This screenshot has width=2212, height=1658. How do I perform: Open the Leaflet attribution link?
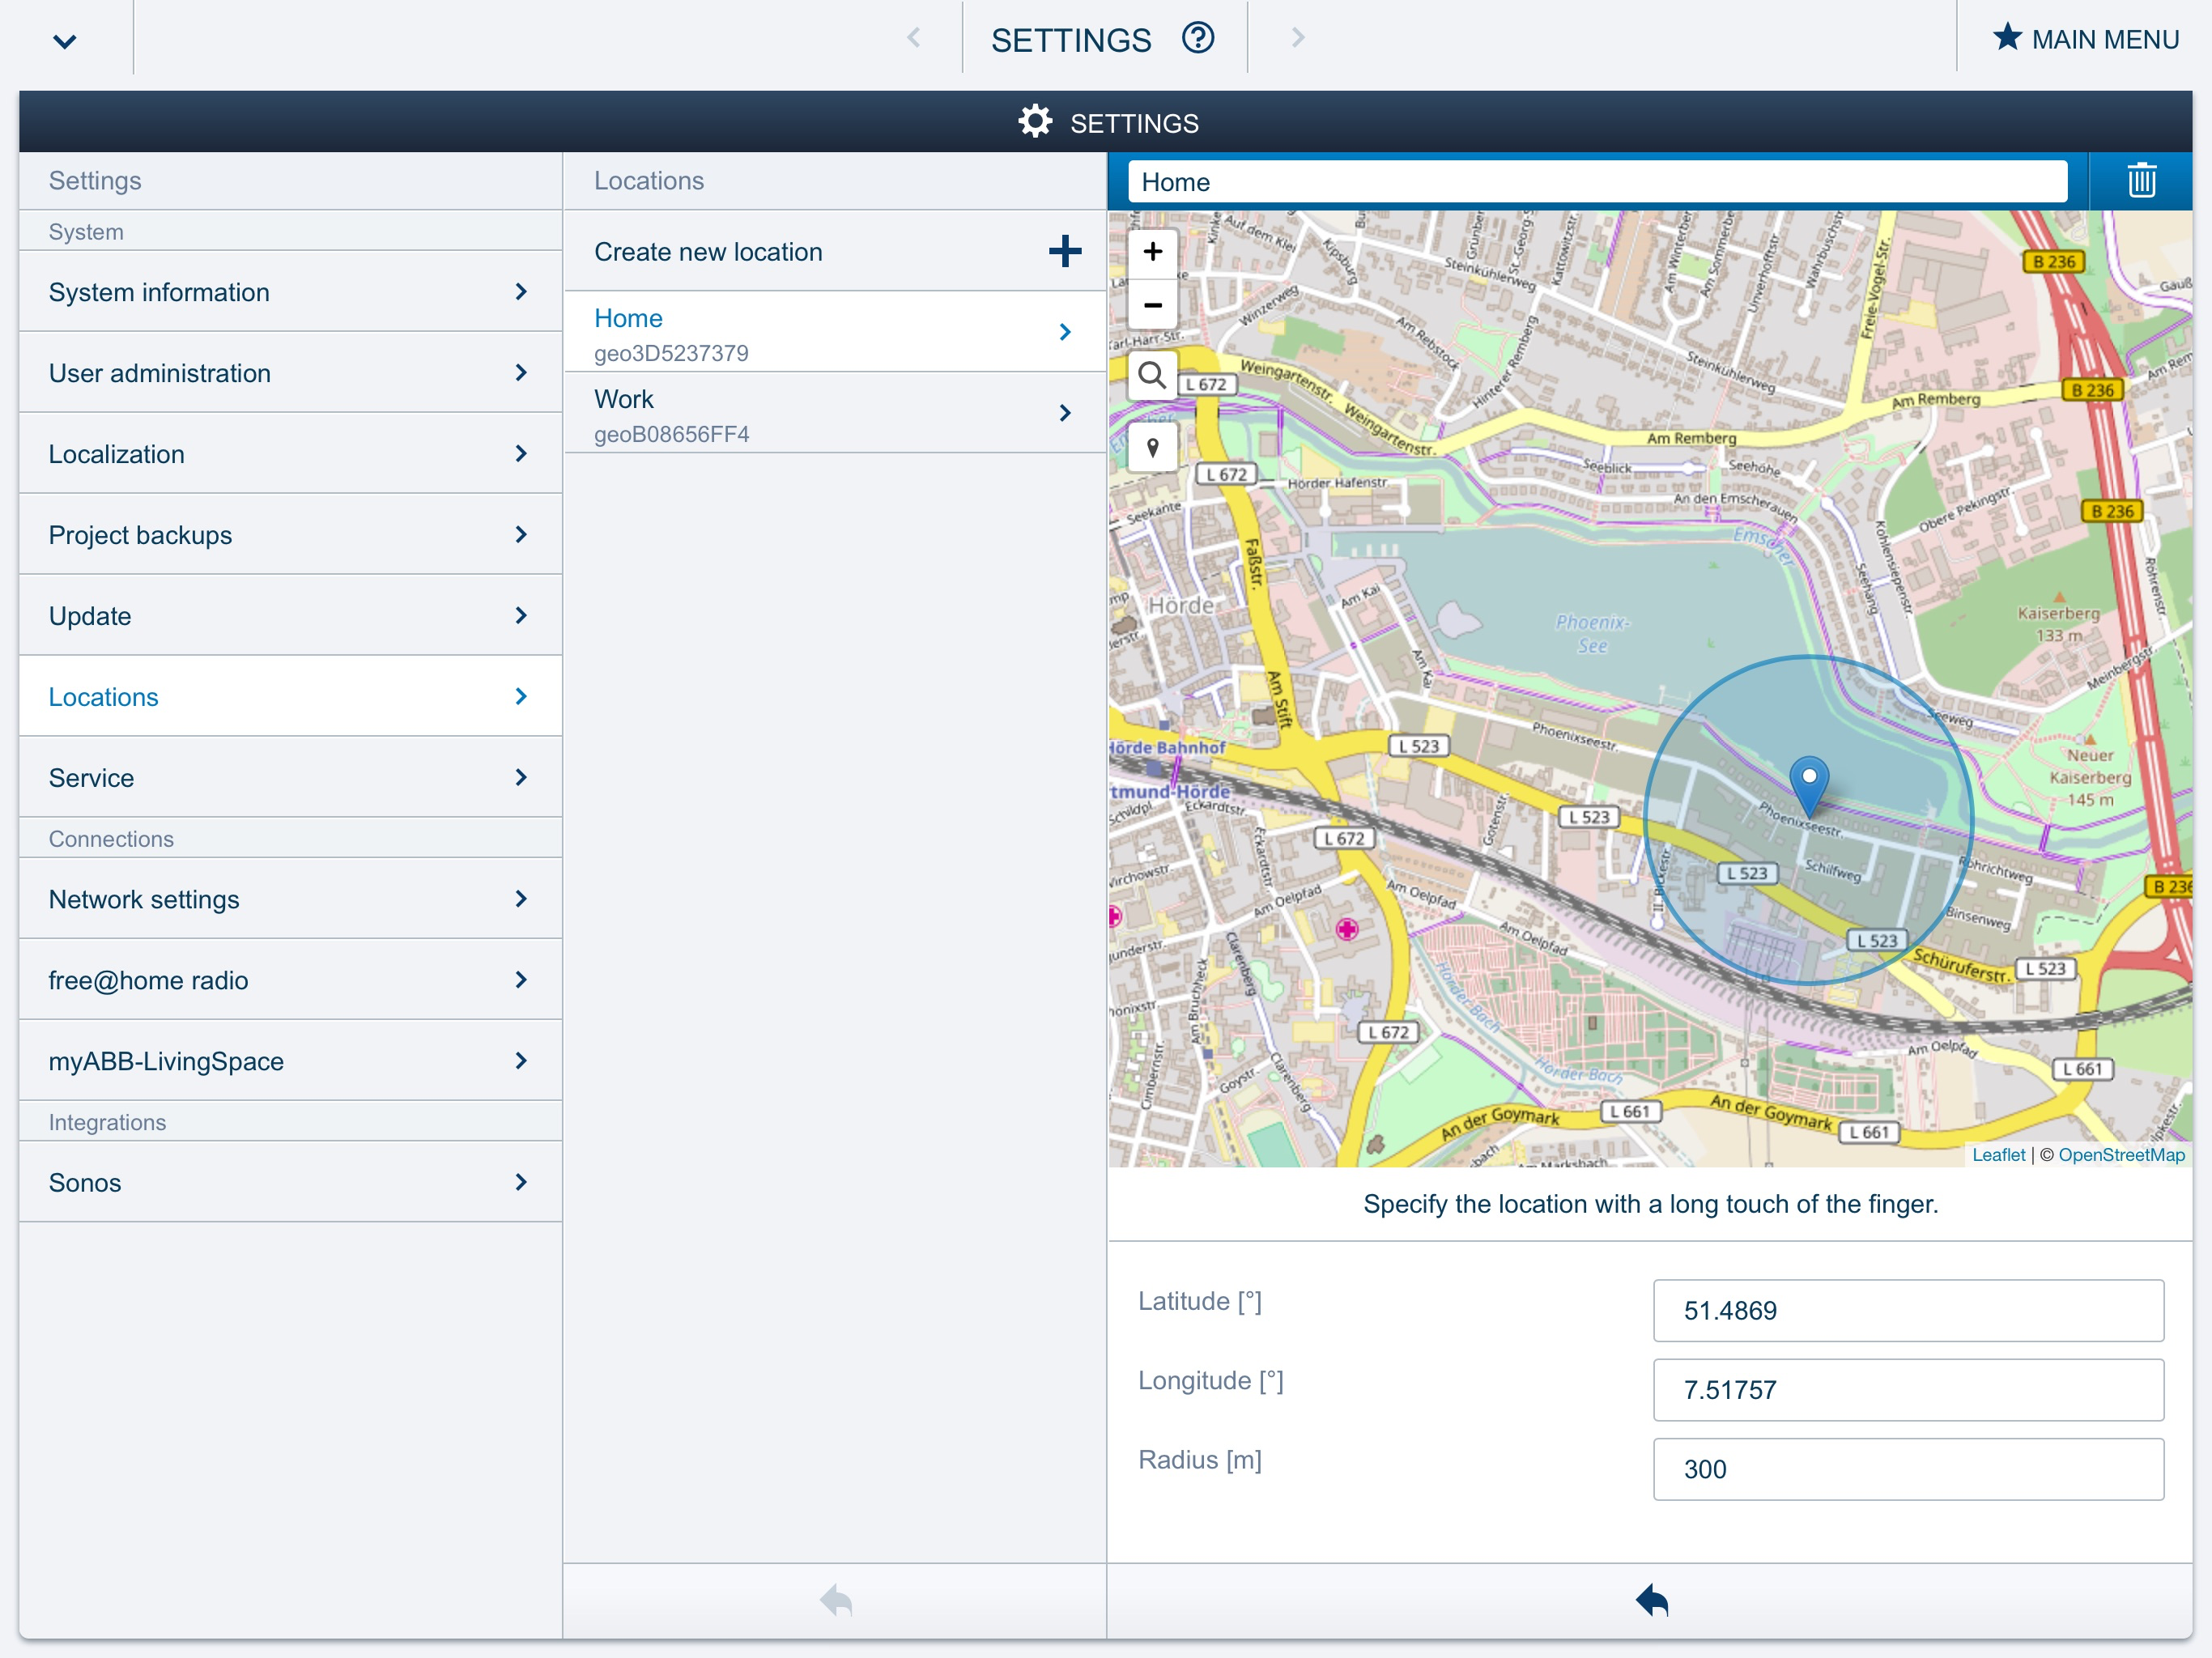(1998, 1154)
